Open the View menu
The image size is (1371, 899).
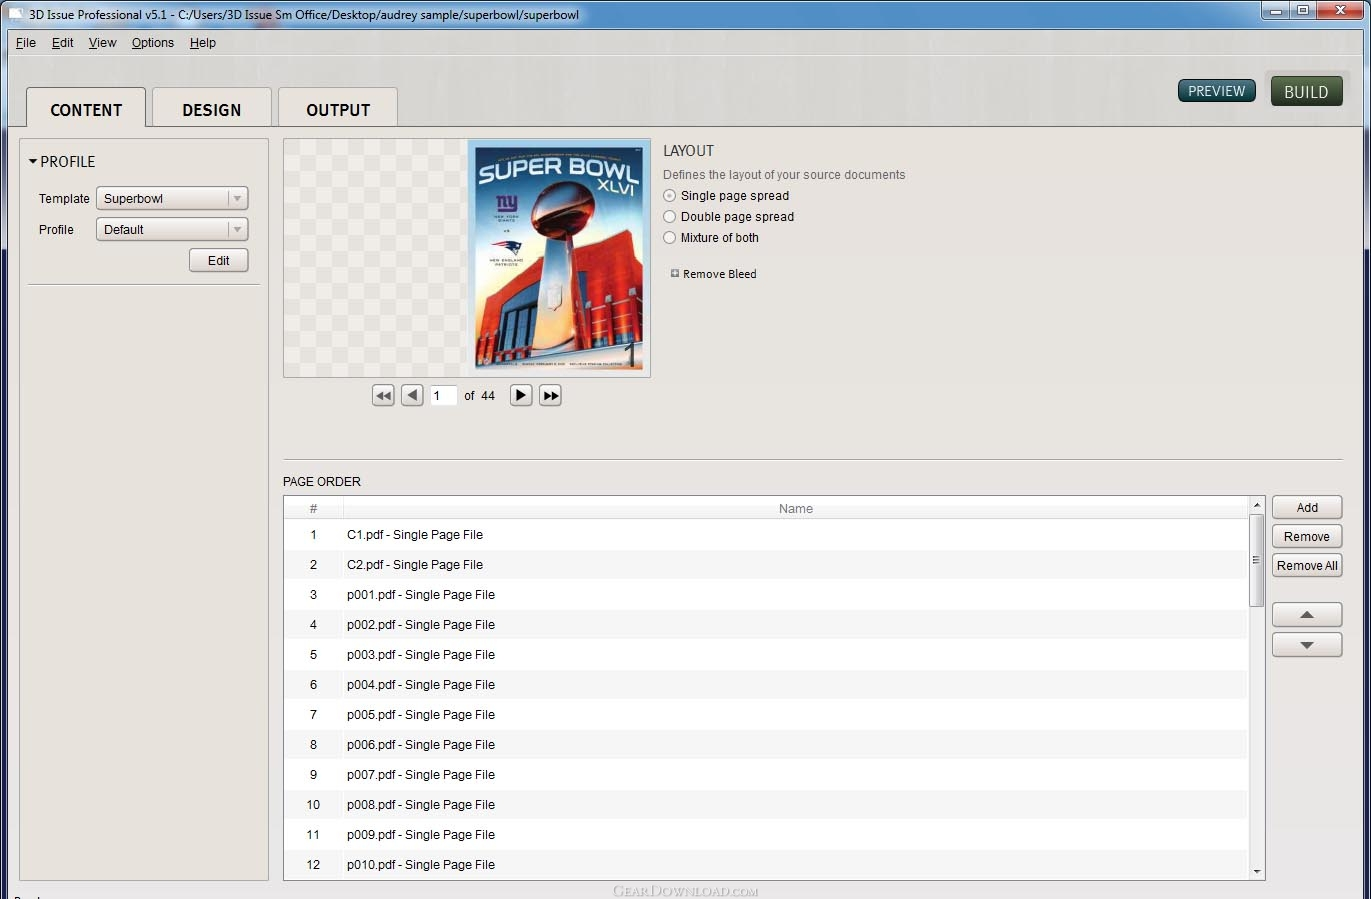pos(102,43)
